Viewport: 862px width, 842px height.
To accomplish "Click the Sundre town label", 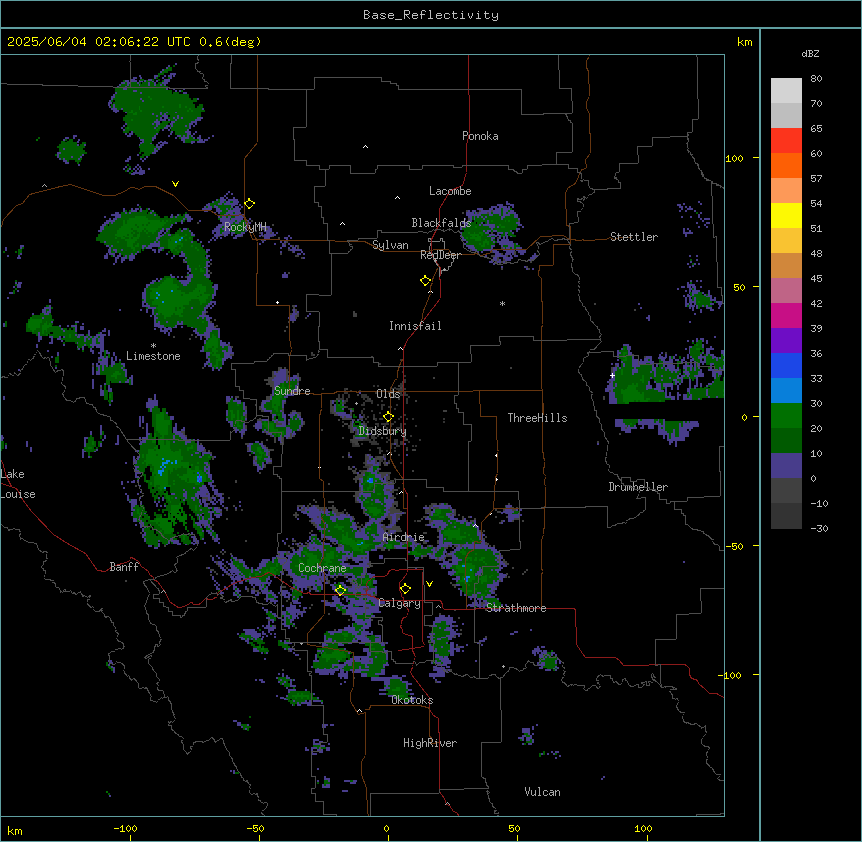I will (x=292, y=391).
